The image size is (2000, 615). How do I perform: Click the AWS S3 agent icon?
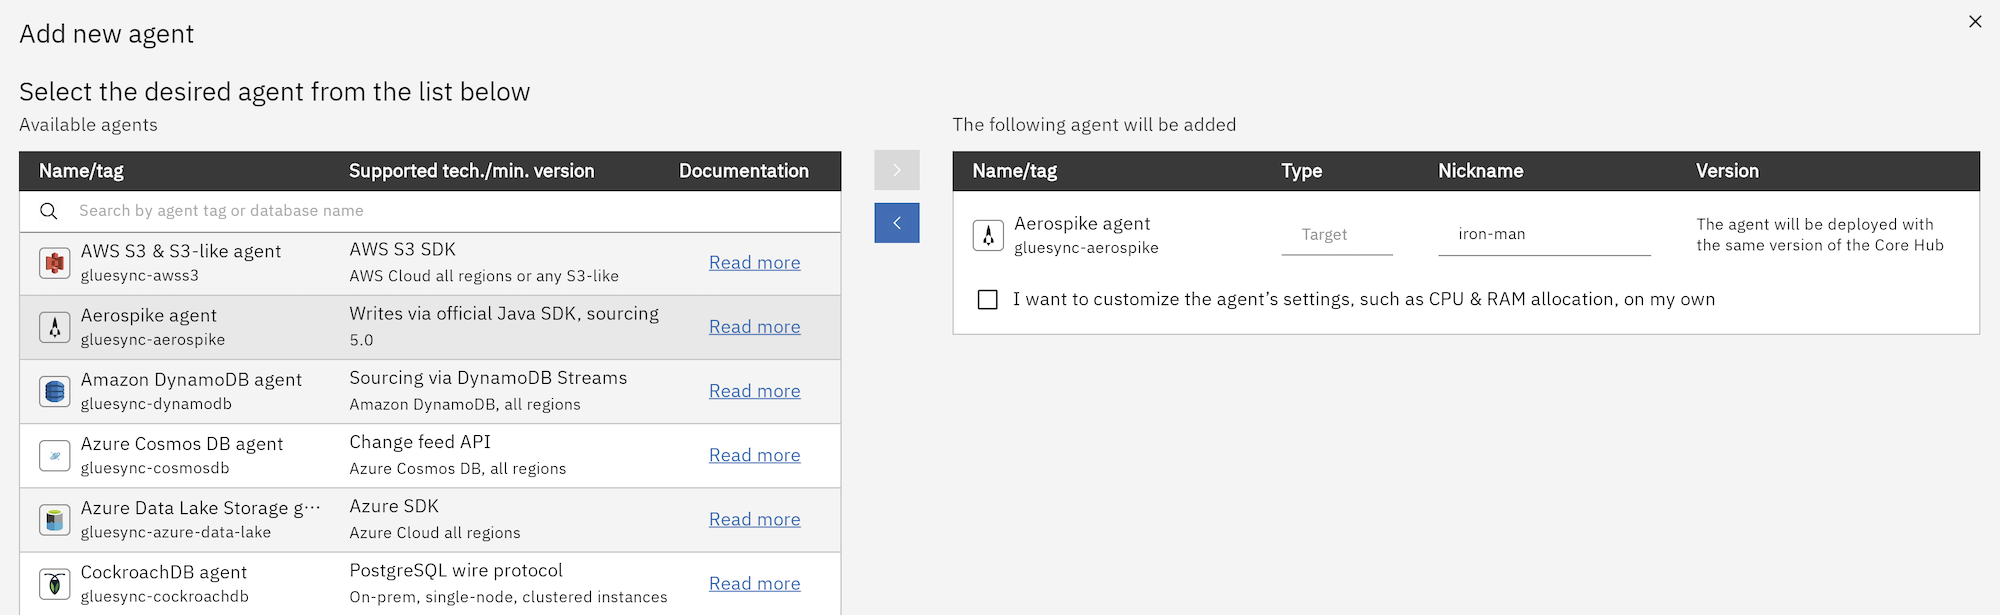tap(54, 263)
